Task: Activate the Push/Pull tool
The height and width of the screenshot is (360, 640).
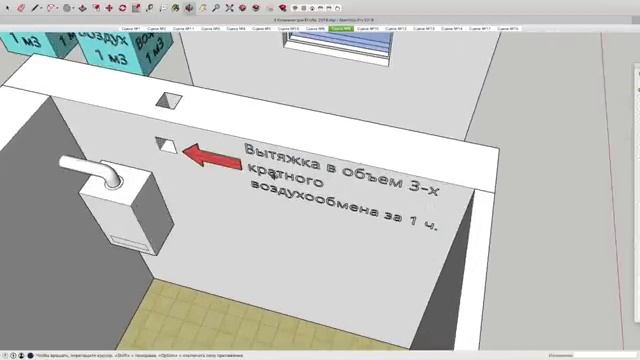Action: click(82, 8)
